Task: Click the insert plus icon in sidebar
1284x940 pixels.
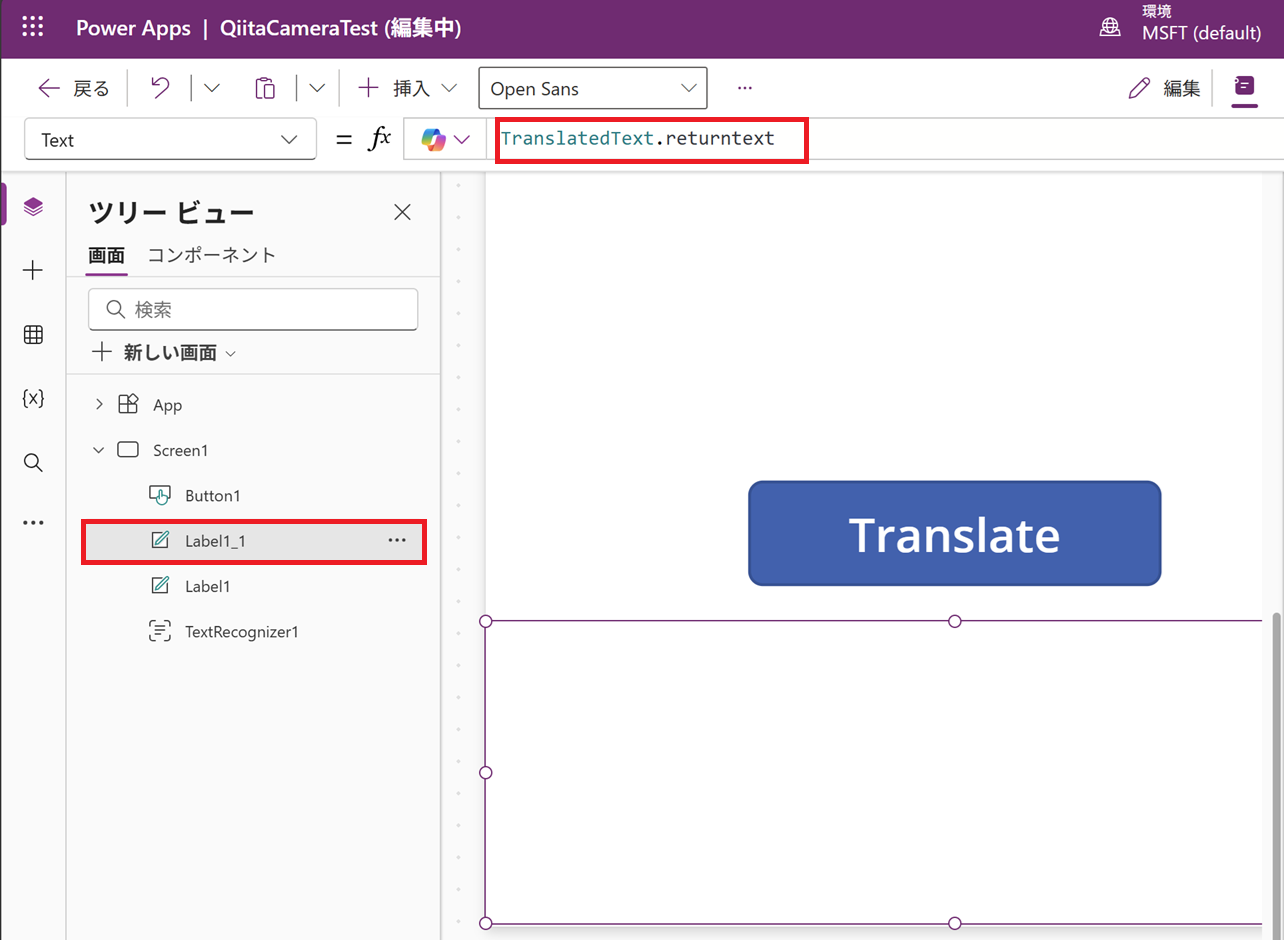Action: (x=33, y=270)
